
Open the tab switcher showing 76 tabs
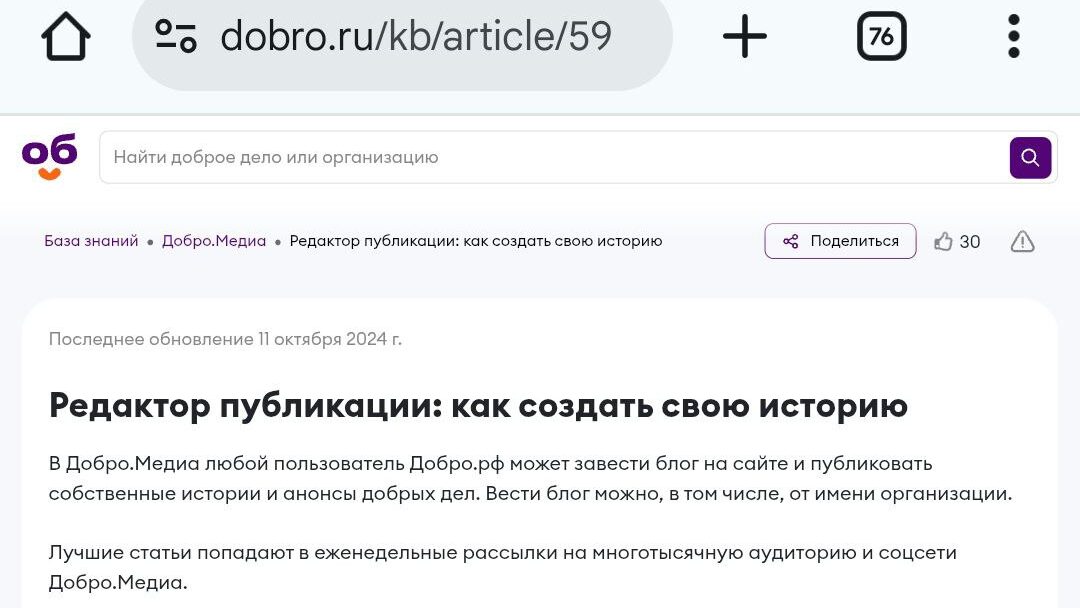point(882,36)
